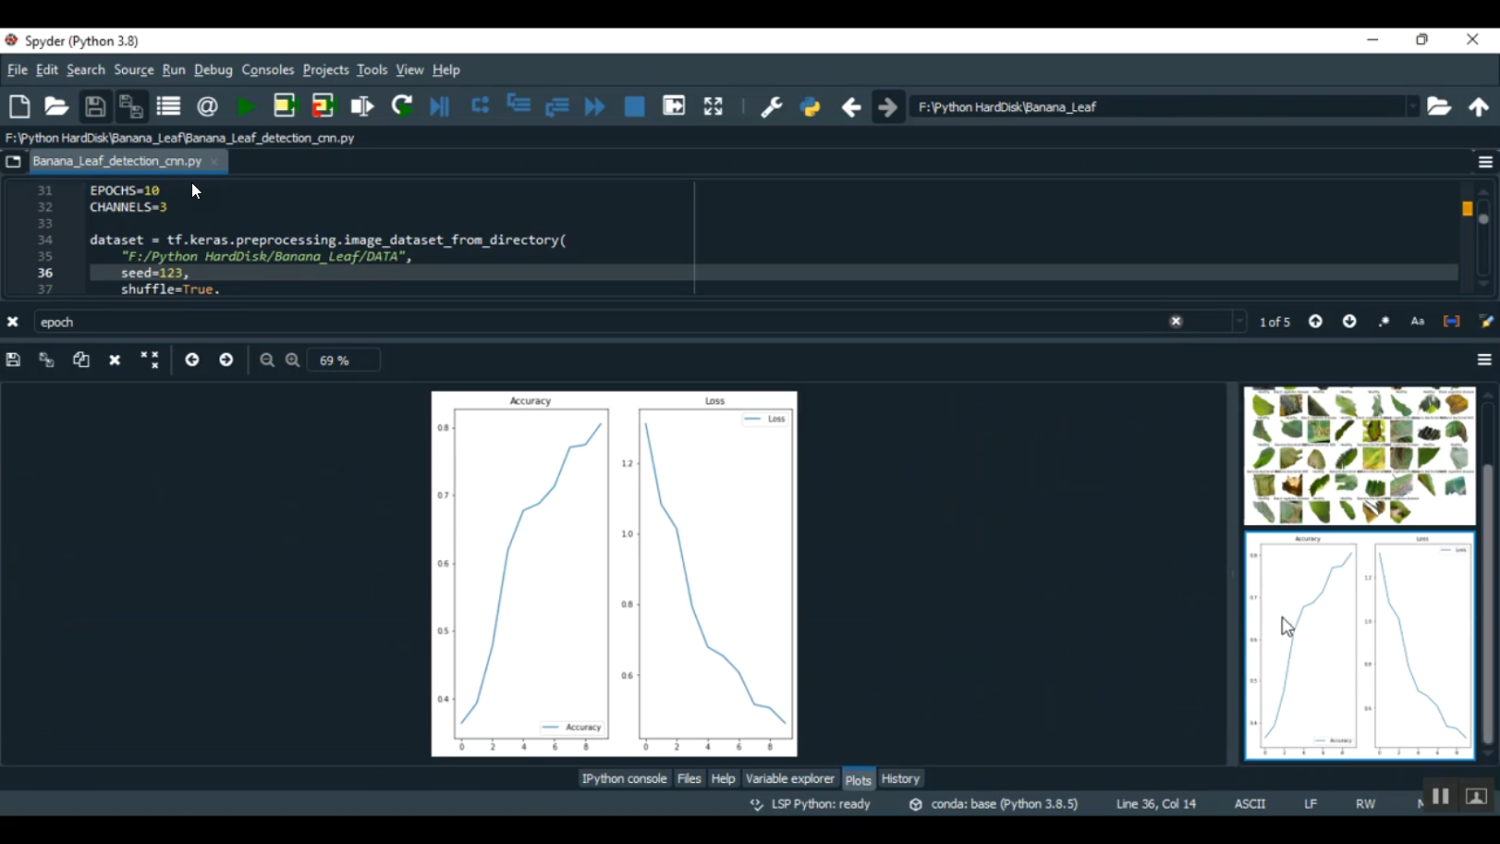1500x844 pixels.
Task: Open Preferences via the wrench icon
Action: pyautogui.click(x=771, y=107)
